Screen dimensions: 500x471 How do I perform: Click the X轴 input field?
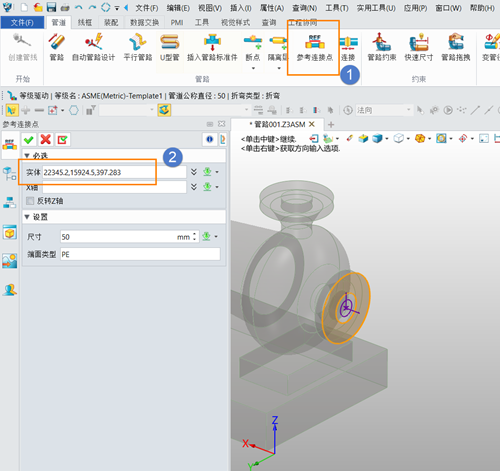point(114,187)
